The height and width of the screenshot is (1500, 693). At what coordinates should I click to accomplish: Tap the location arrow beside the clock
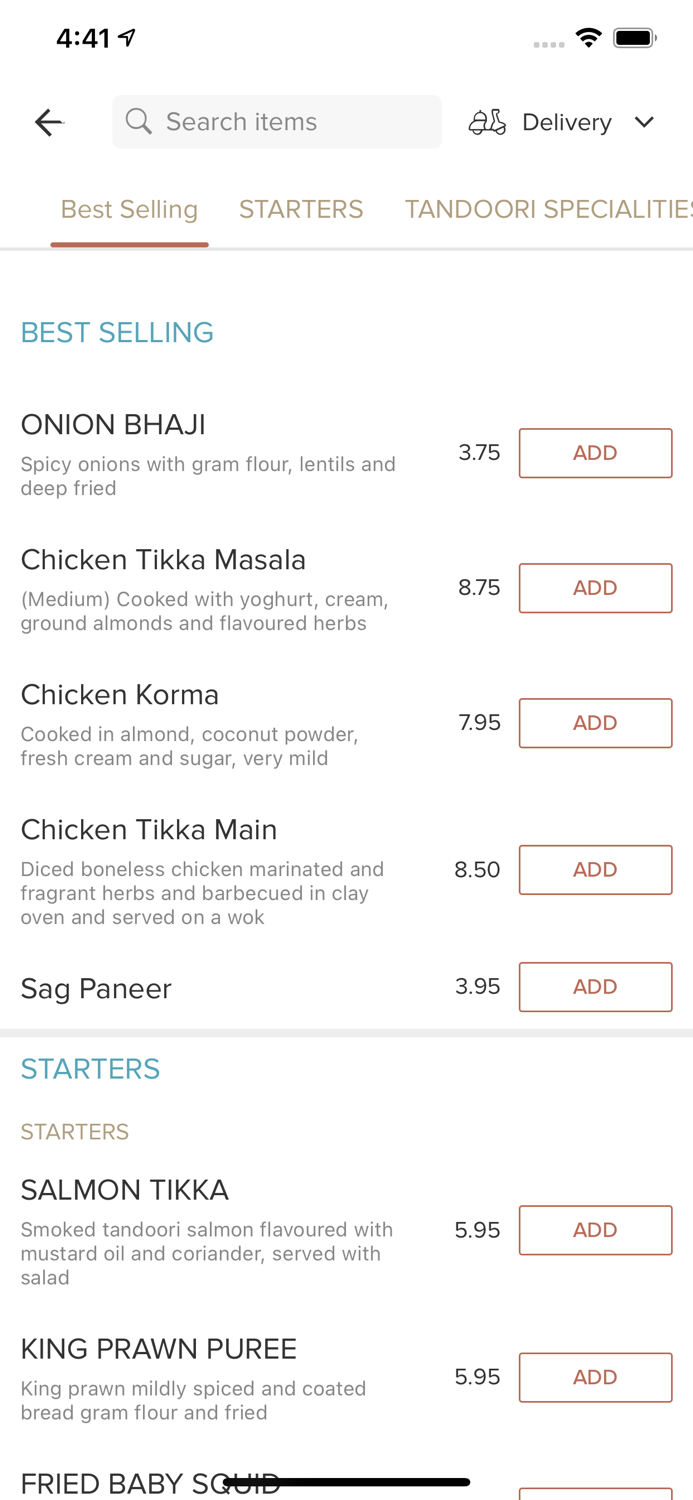pos(127,38)
